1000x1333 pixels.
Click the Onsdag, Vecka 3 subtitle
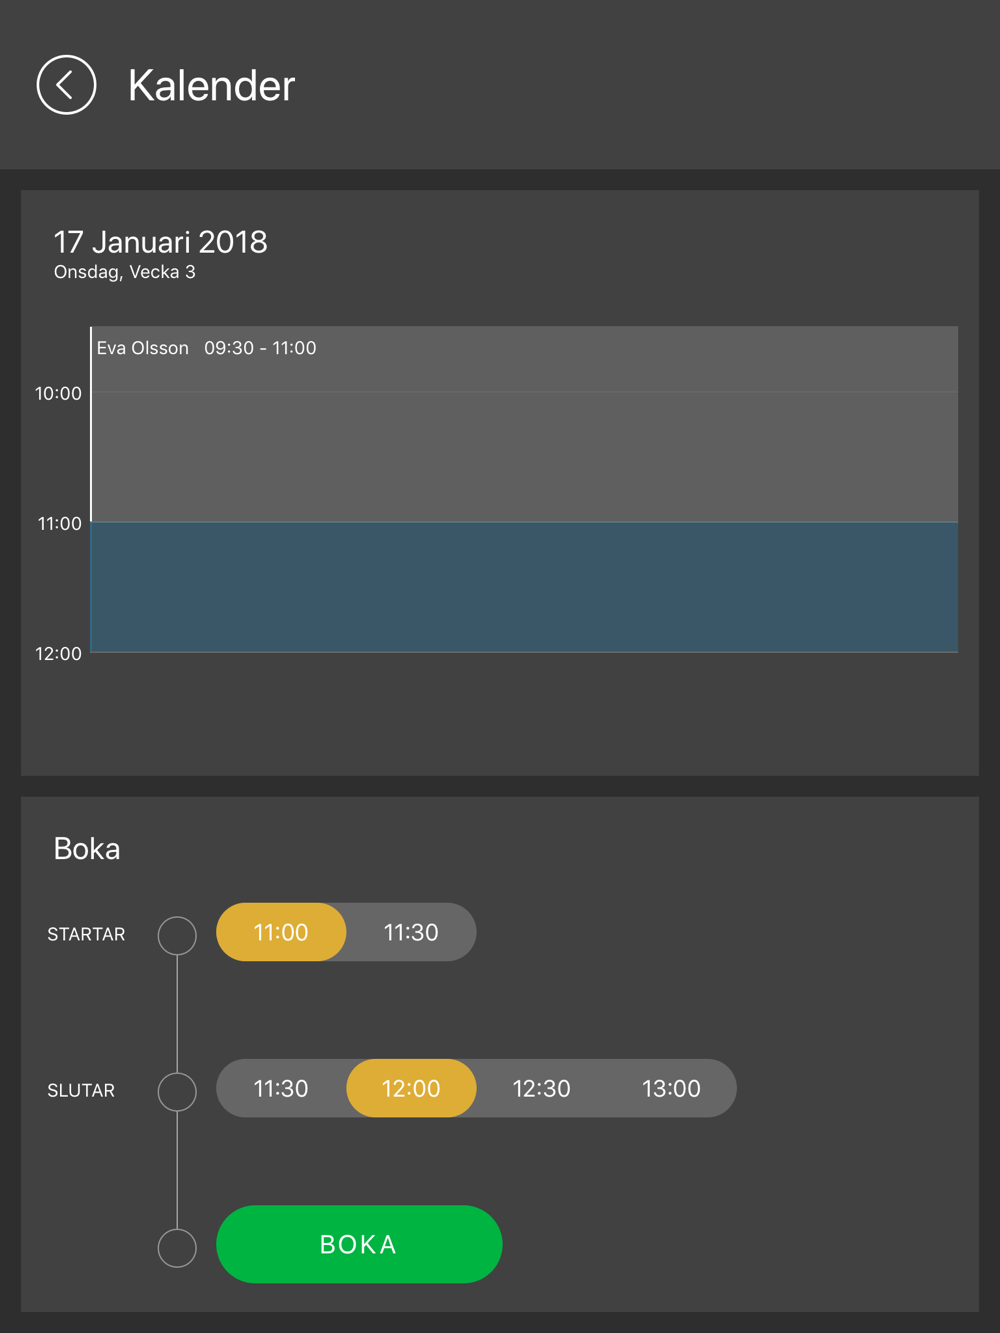[124, 272]
